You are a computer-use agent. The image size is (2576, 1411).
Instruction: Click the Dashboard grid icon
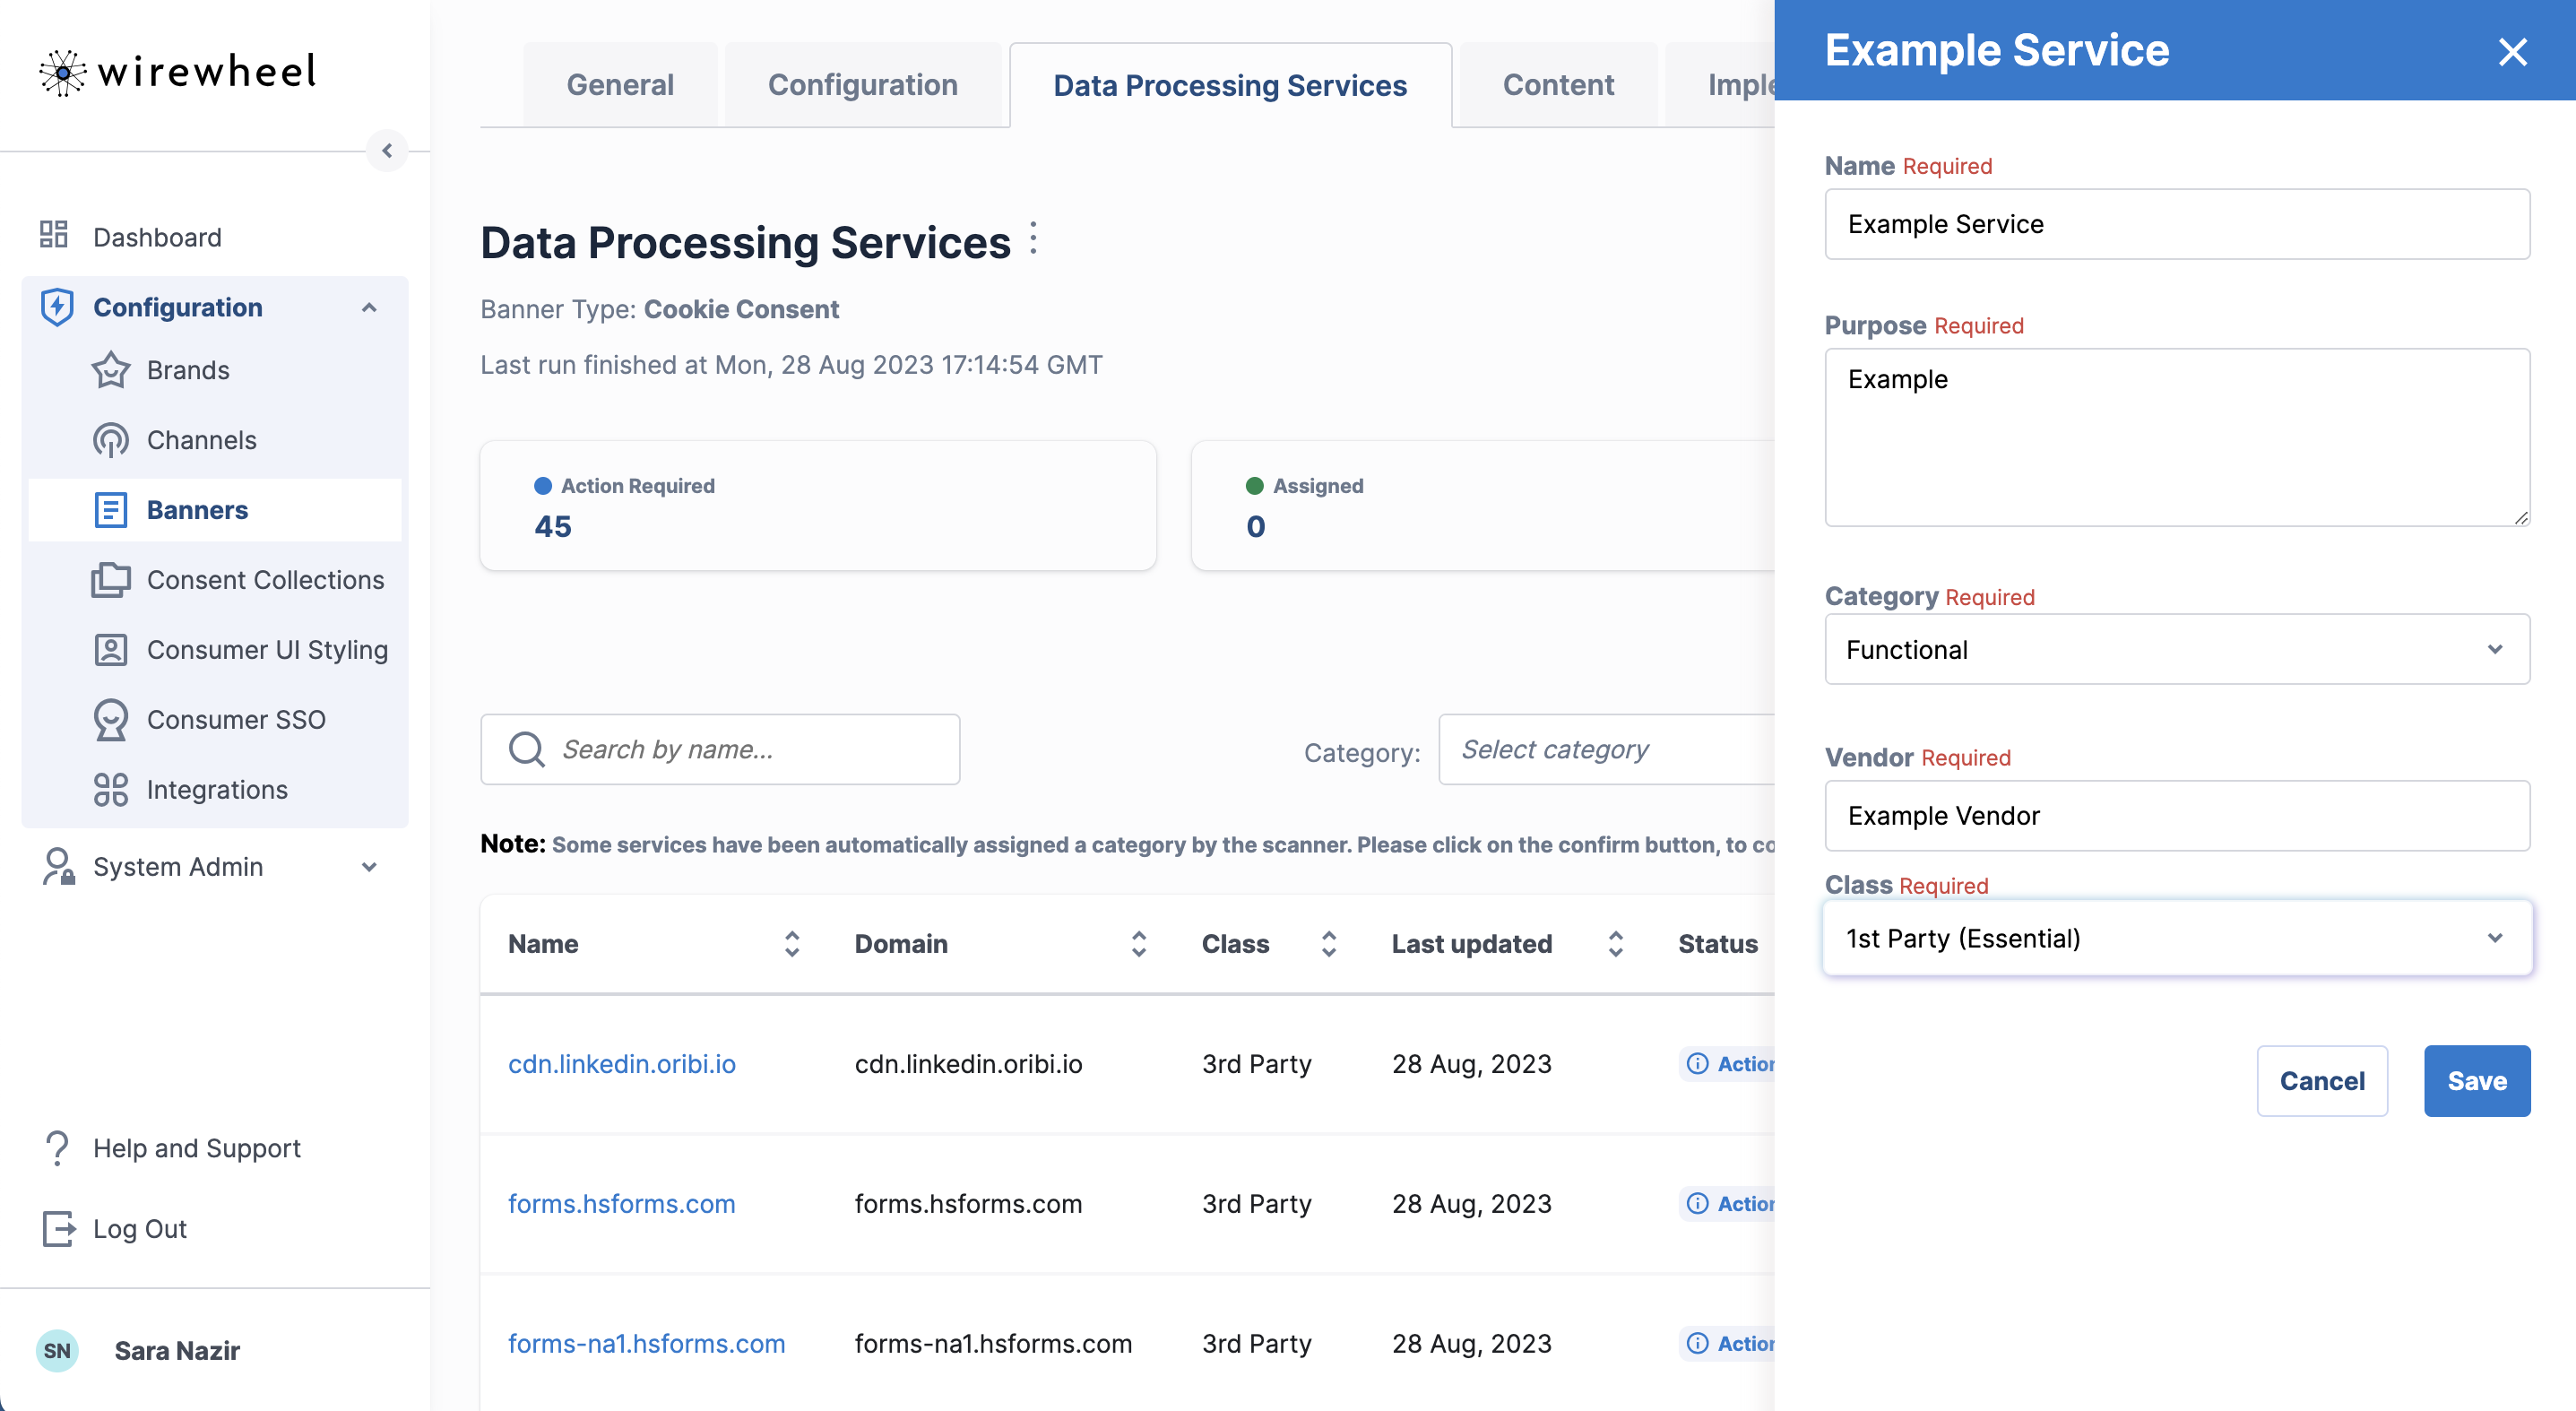pyautogui.click(x=54, y=235)
